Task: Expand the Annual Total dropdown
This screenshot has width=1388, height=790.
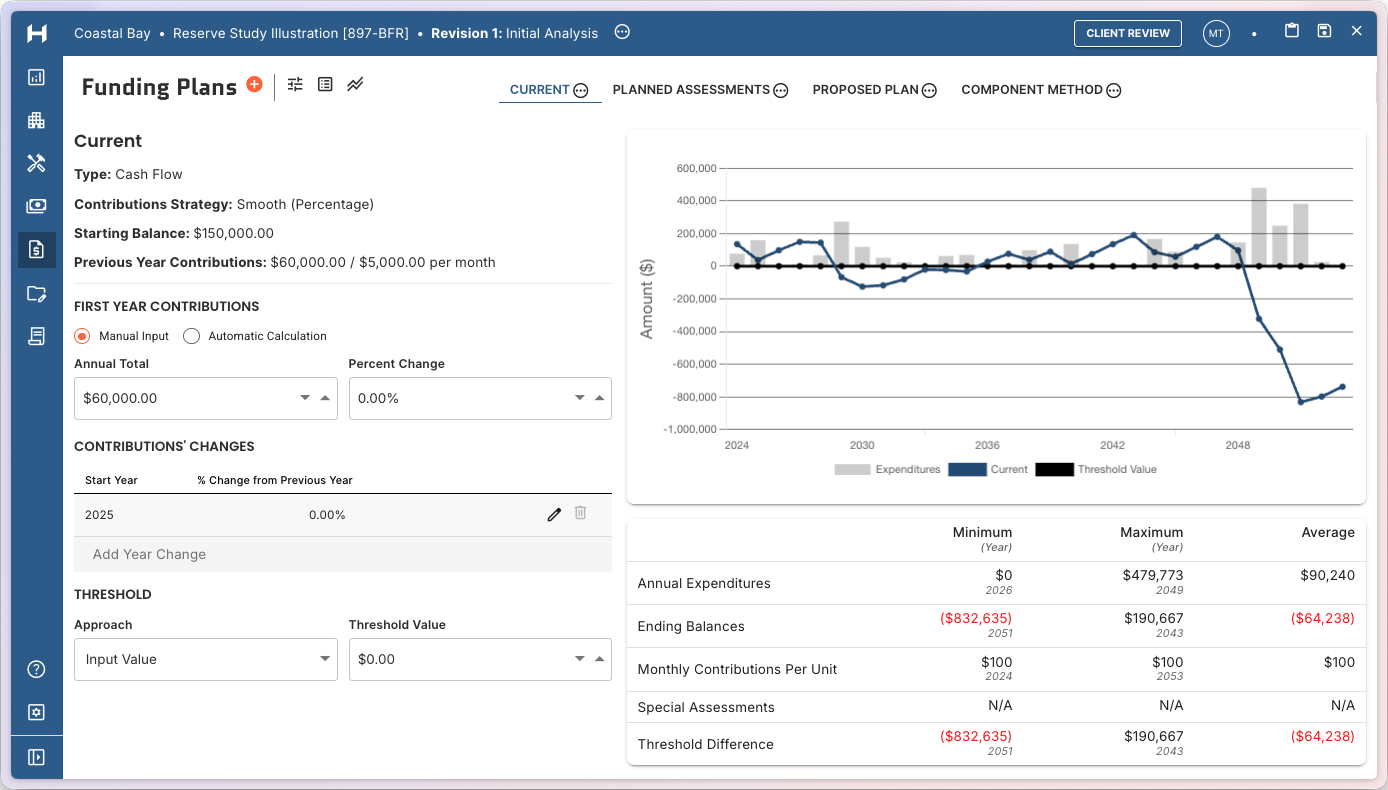Action: coord(304,398)
